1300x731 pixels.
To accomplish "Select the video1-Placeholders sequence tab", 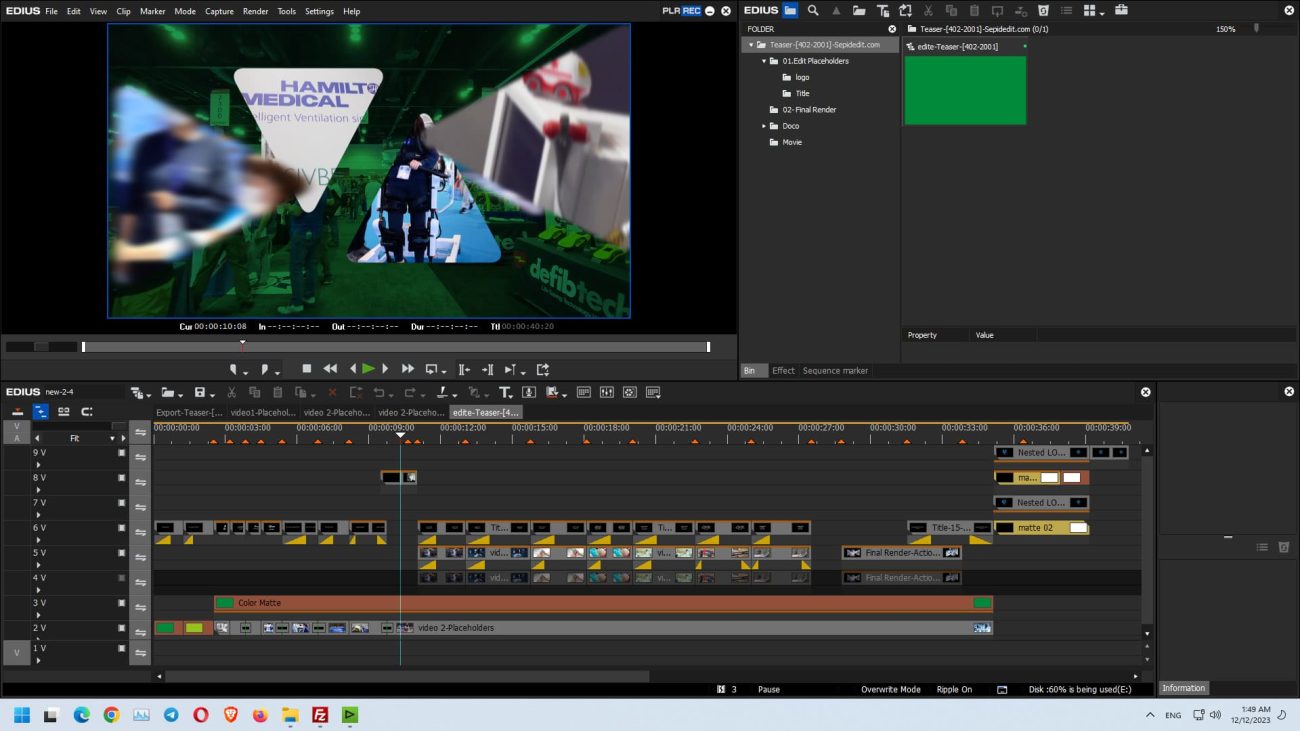I will click(263, 412).
